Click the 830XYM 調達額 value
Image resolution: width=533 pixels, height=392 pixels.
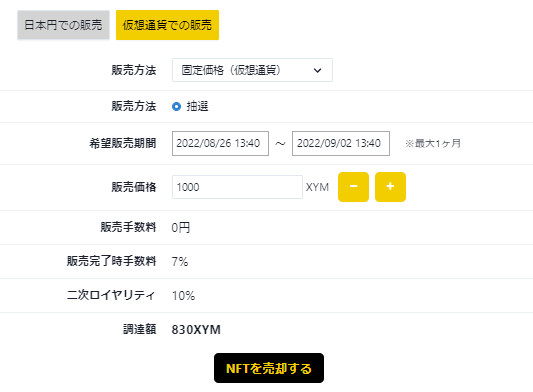tap(196, 329)
